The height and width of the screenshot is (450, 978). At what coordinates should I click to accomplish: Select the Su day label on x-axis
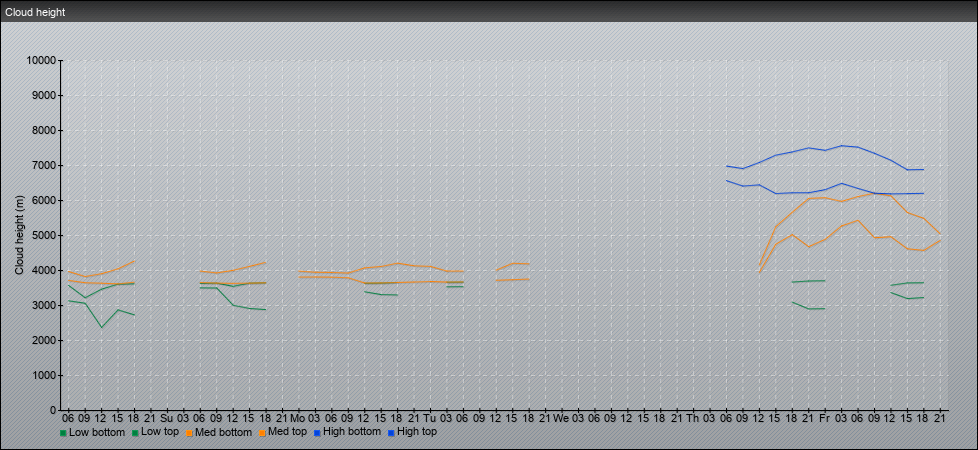click(x=166, y=418)
